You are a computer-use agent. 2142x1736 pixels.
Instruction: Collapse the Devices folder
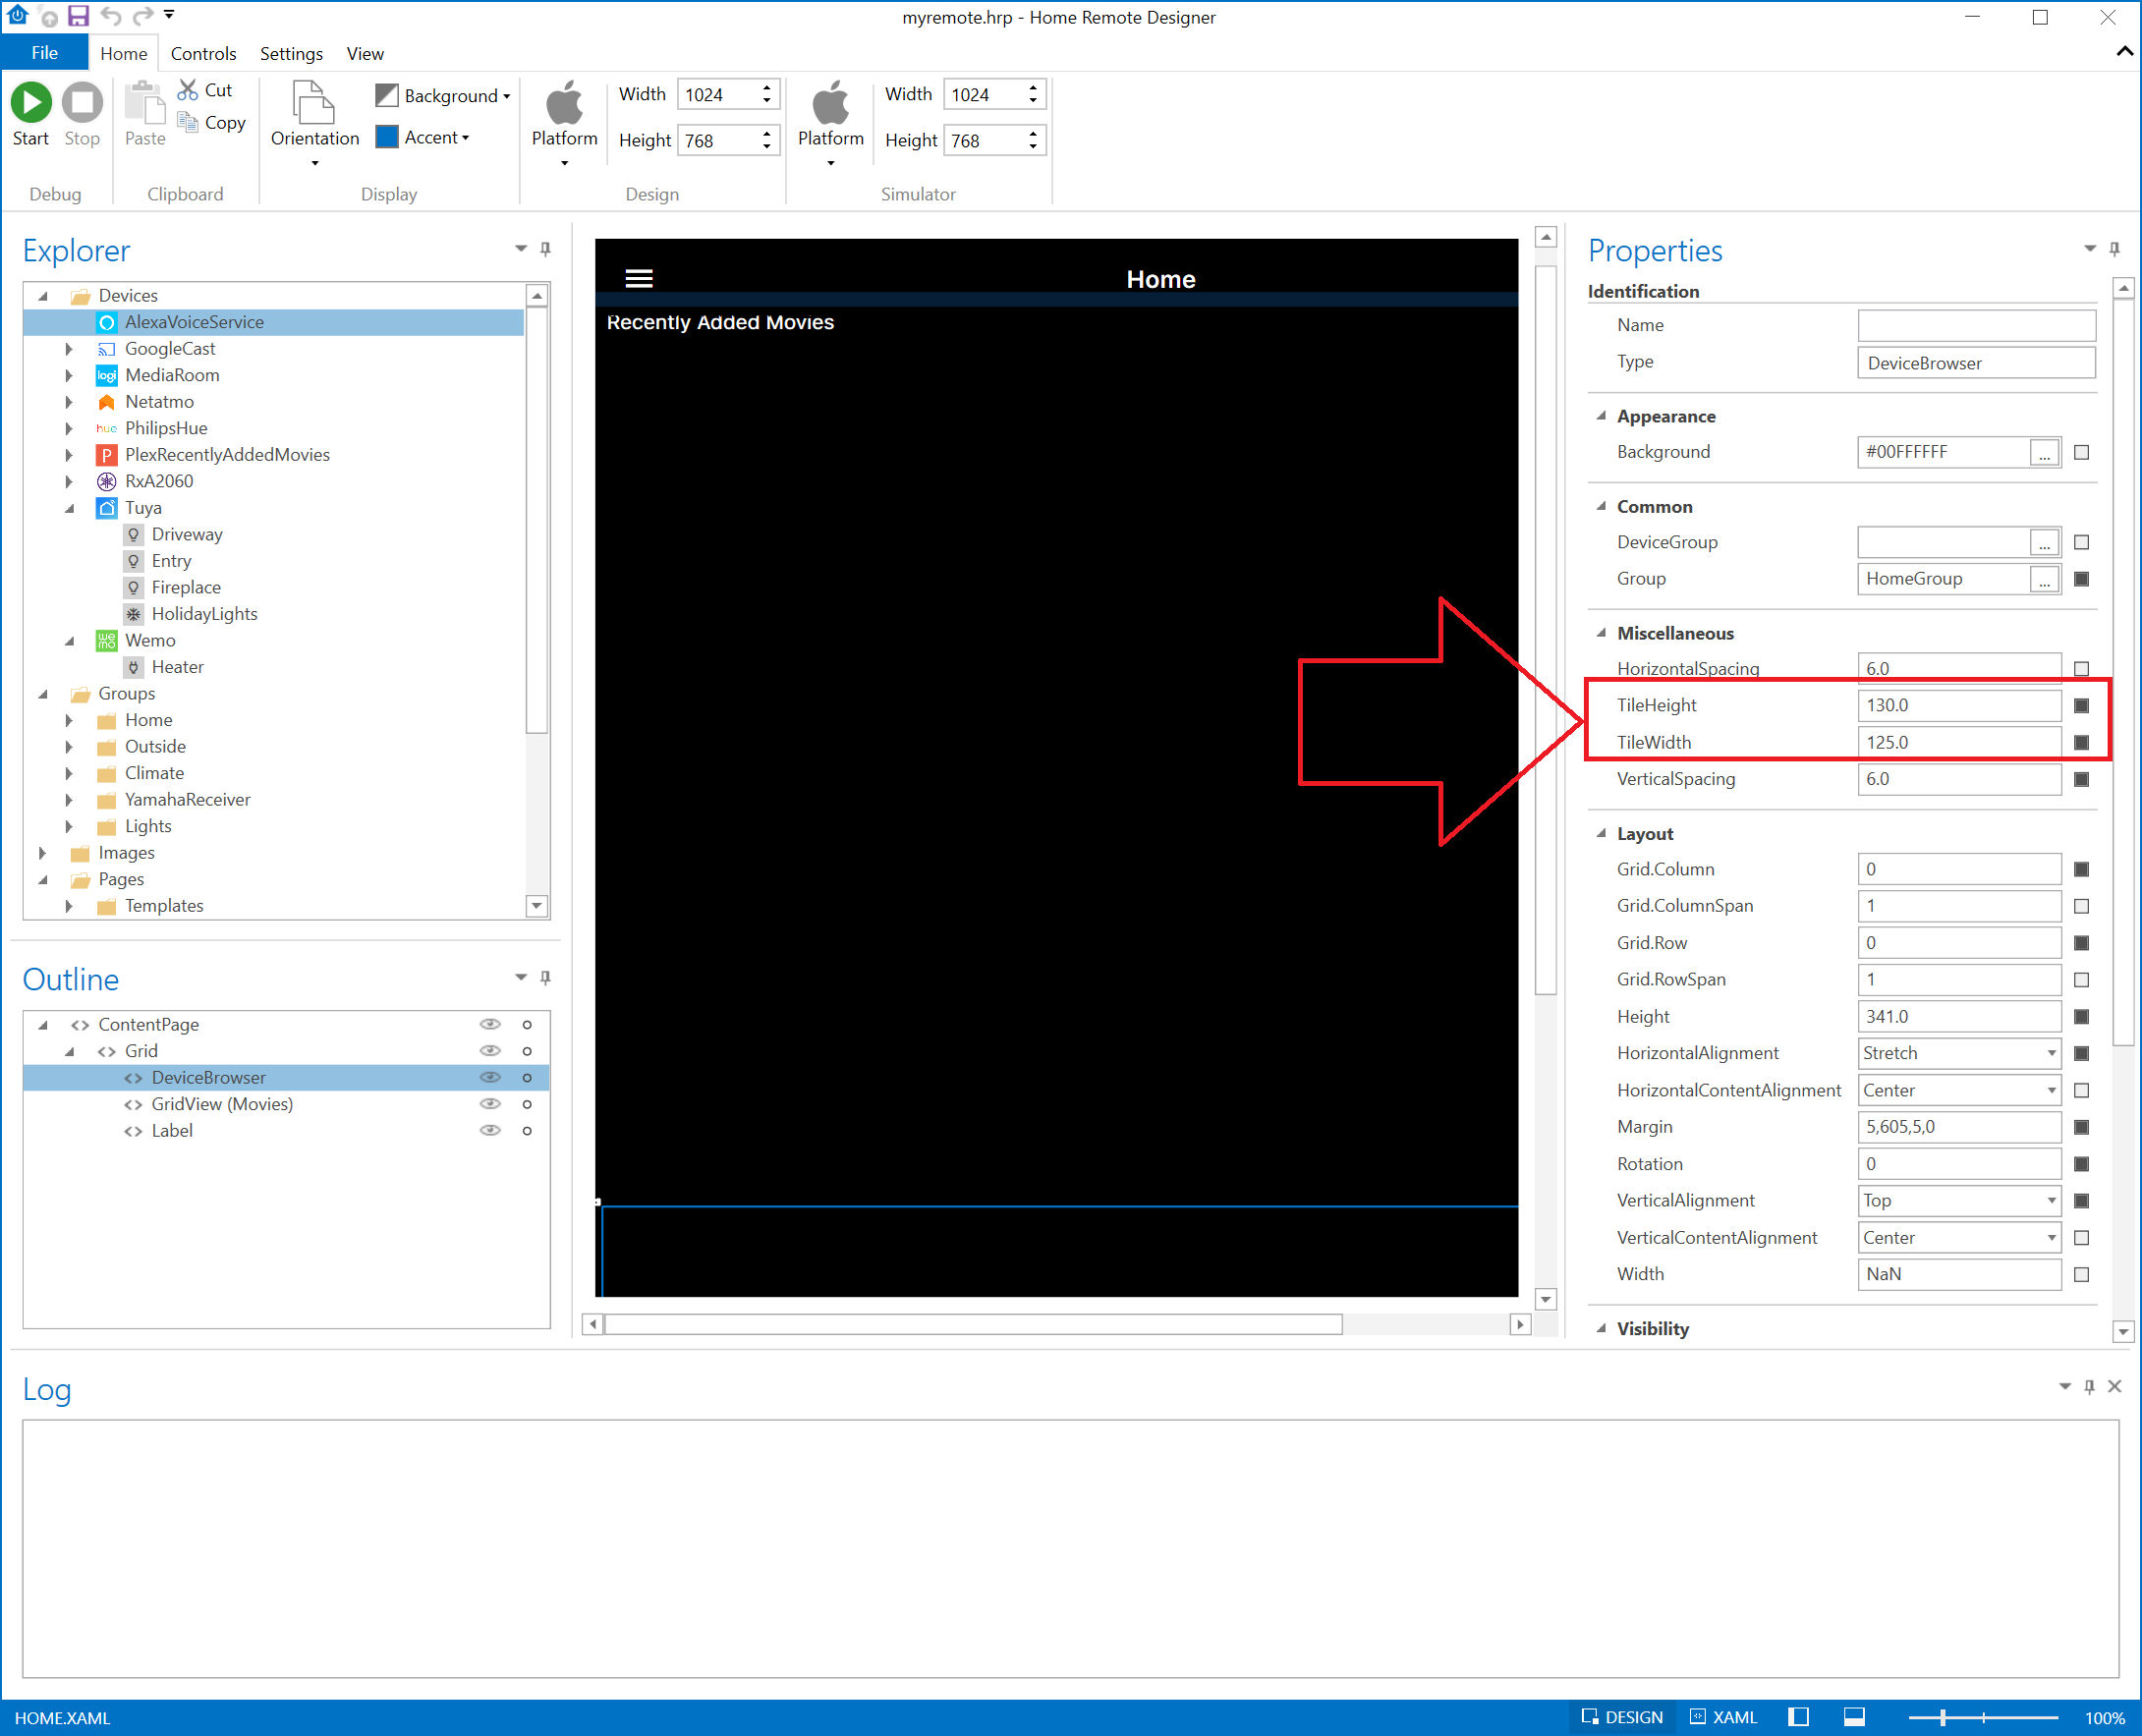click(43, 296)
